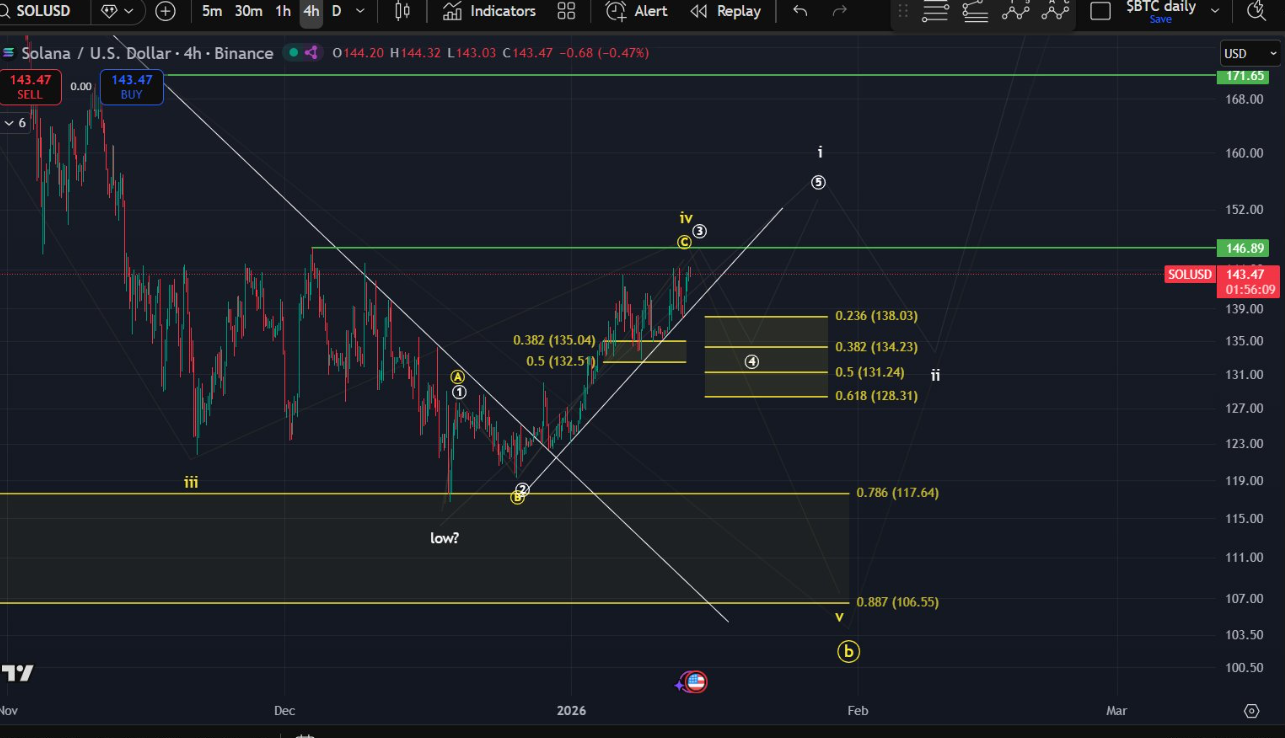
Task: Open the Alert menu
Action: (637, 11)
